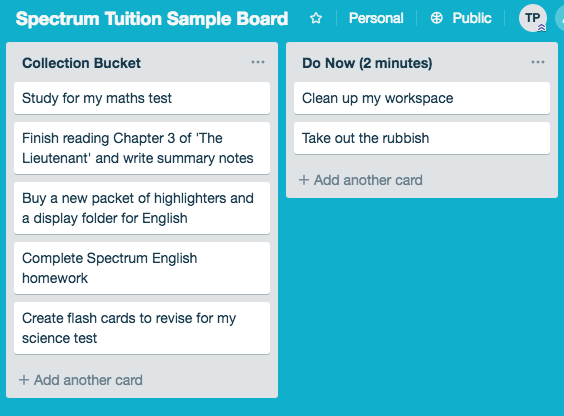Click the Collection Bucket list title
Viewport: 564px width, 416px height.
[81, 63]
